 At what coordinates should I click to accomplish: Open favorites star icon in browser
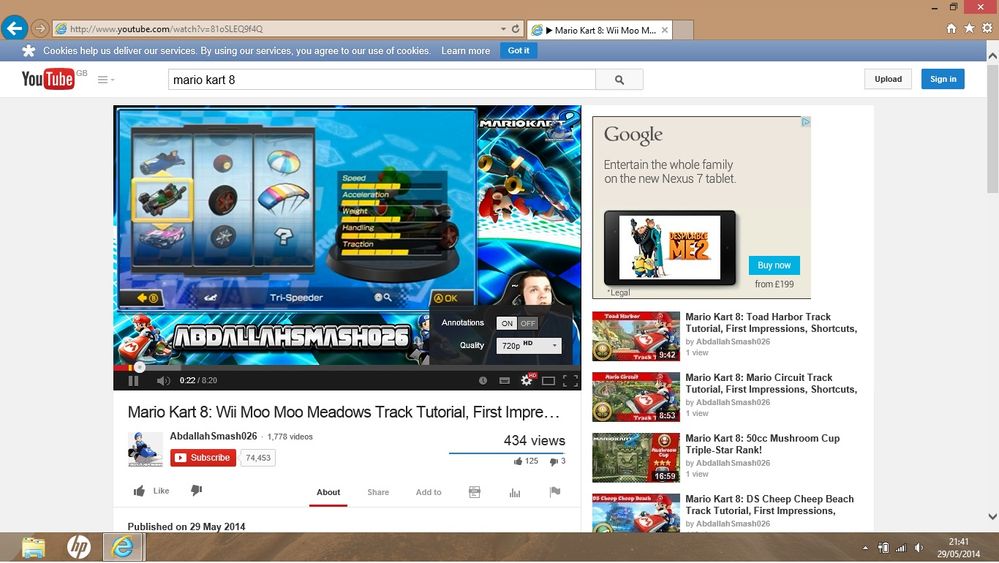[969, 28]
